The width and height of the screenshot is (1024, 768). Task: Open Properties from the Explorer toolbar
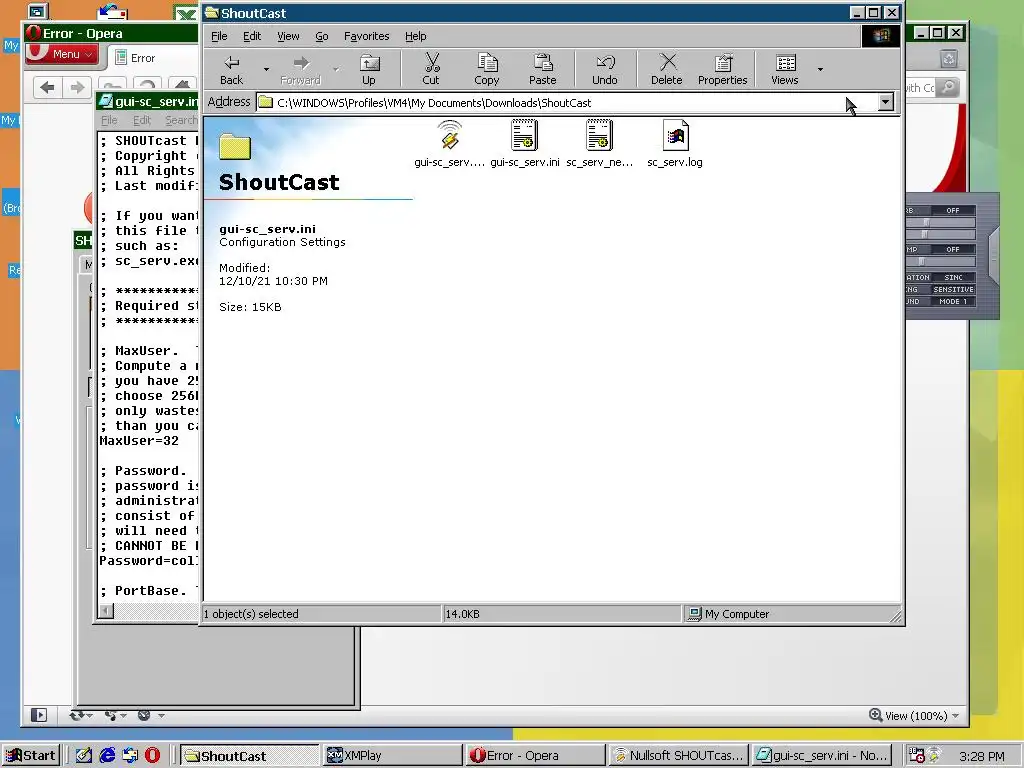click(x=722, y=69)
